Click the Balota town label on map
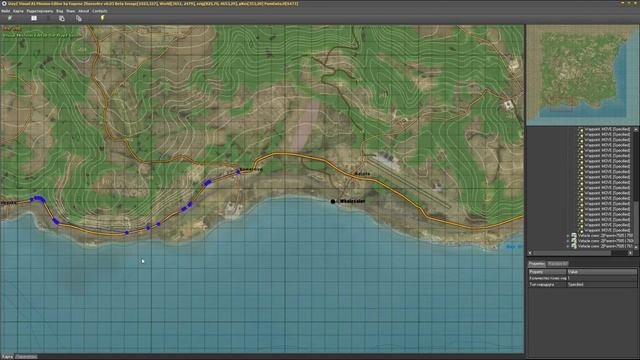 (x=362, y=174)
